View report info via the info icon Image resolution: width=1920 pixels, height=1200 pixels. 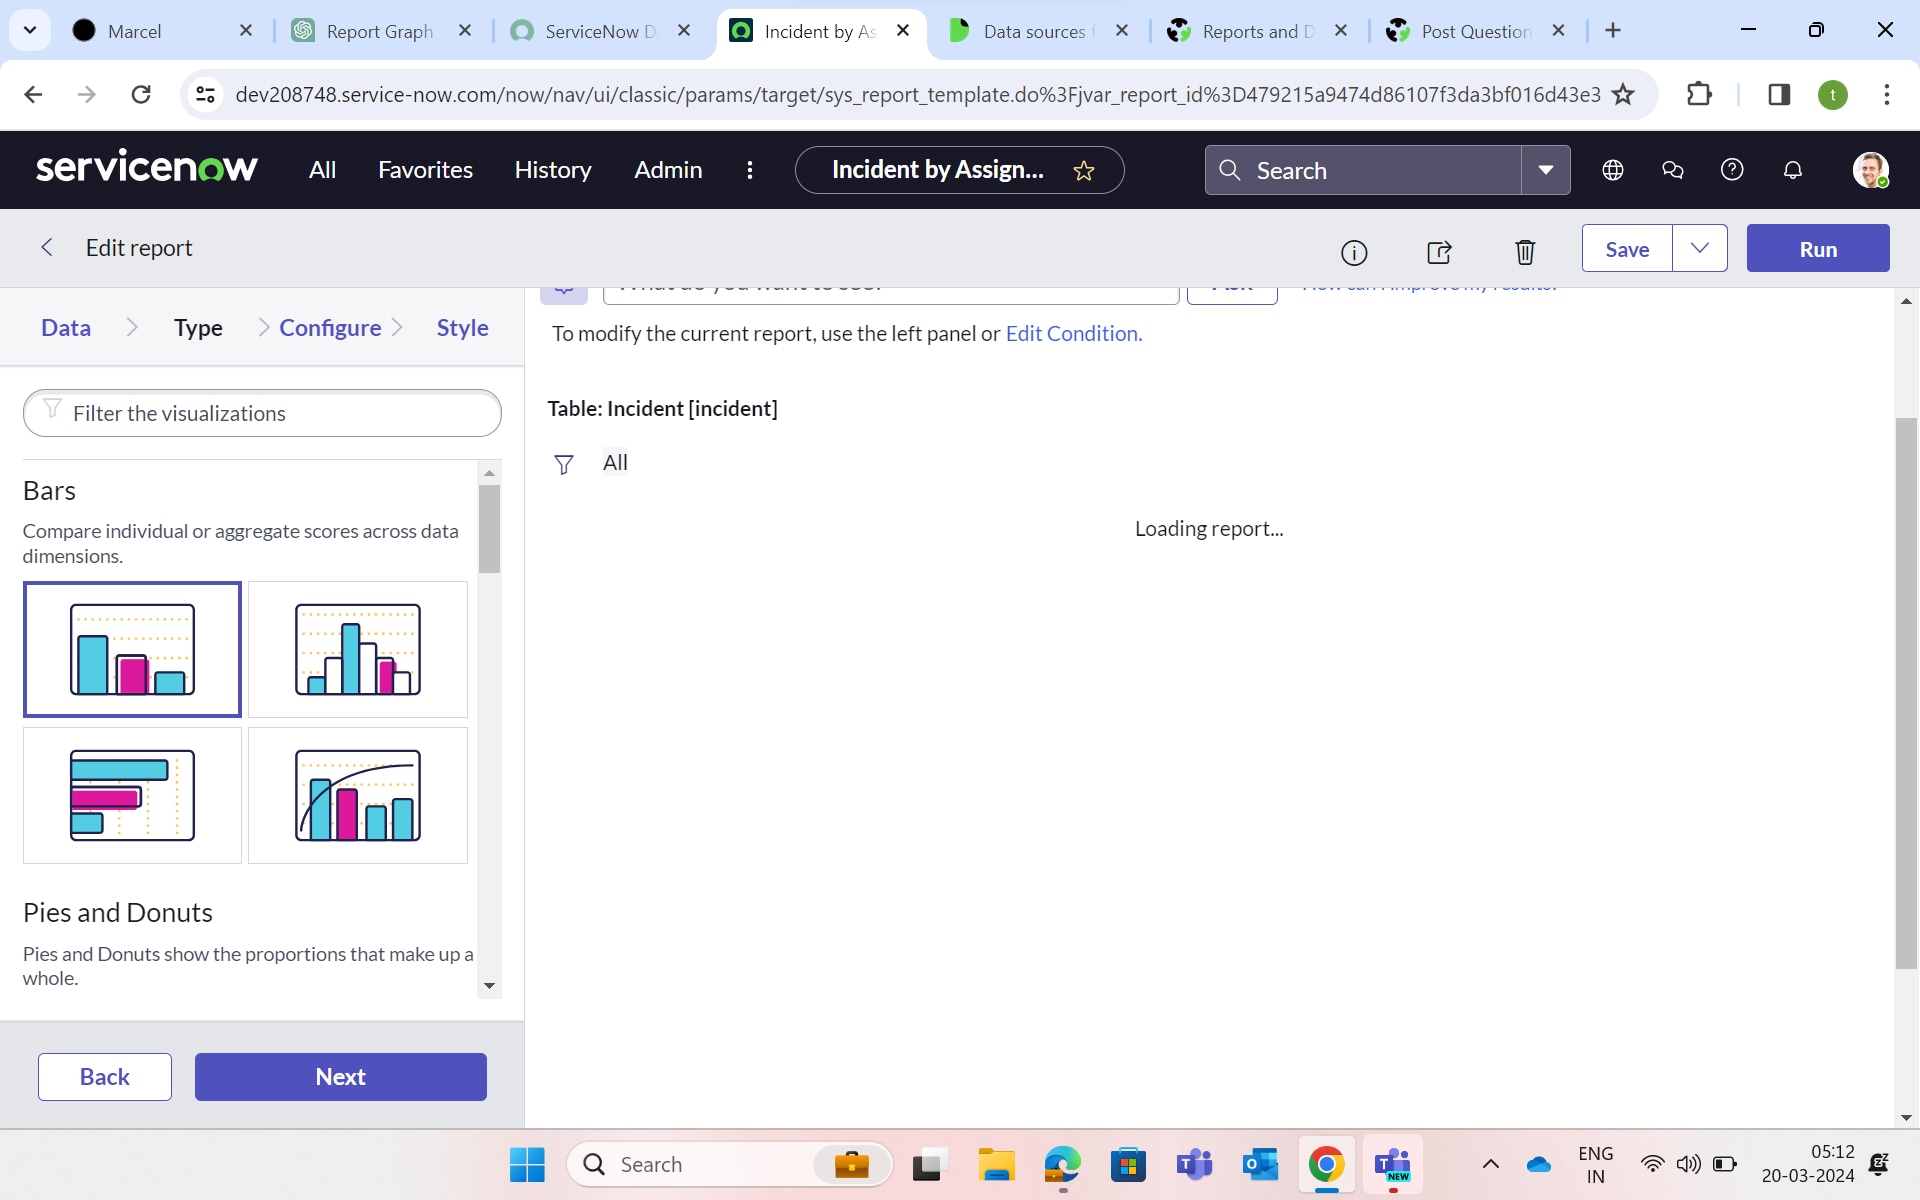1354,252
